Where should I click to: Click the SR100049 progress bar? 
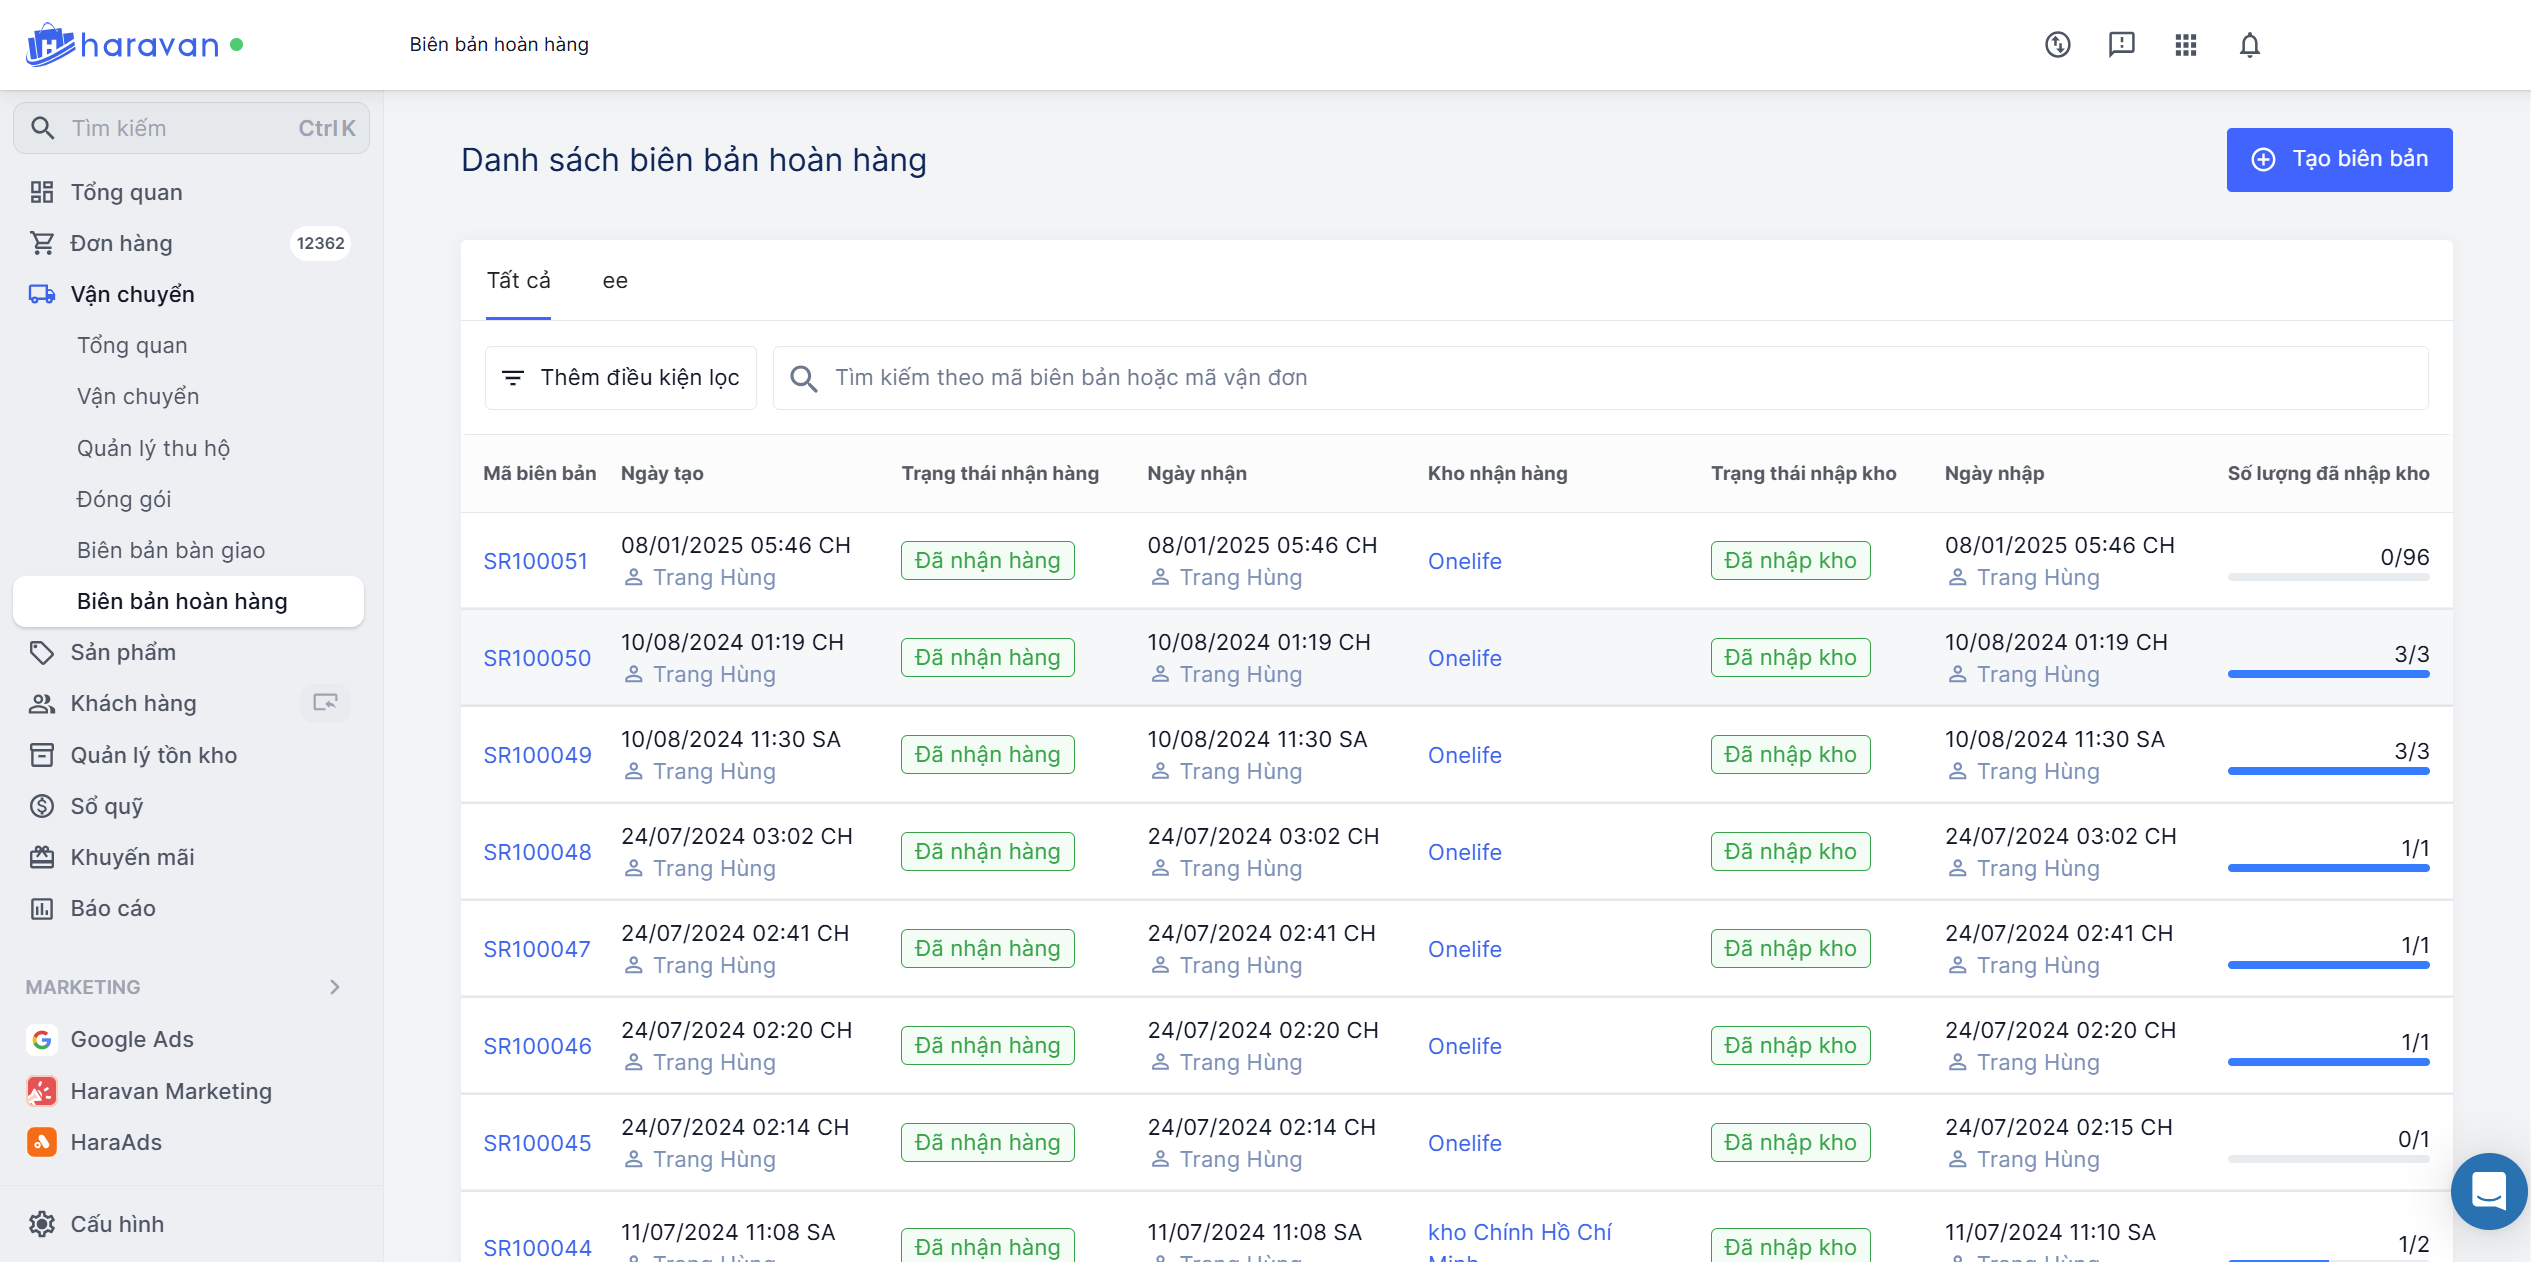tap(2327, 771)
